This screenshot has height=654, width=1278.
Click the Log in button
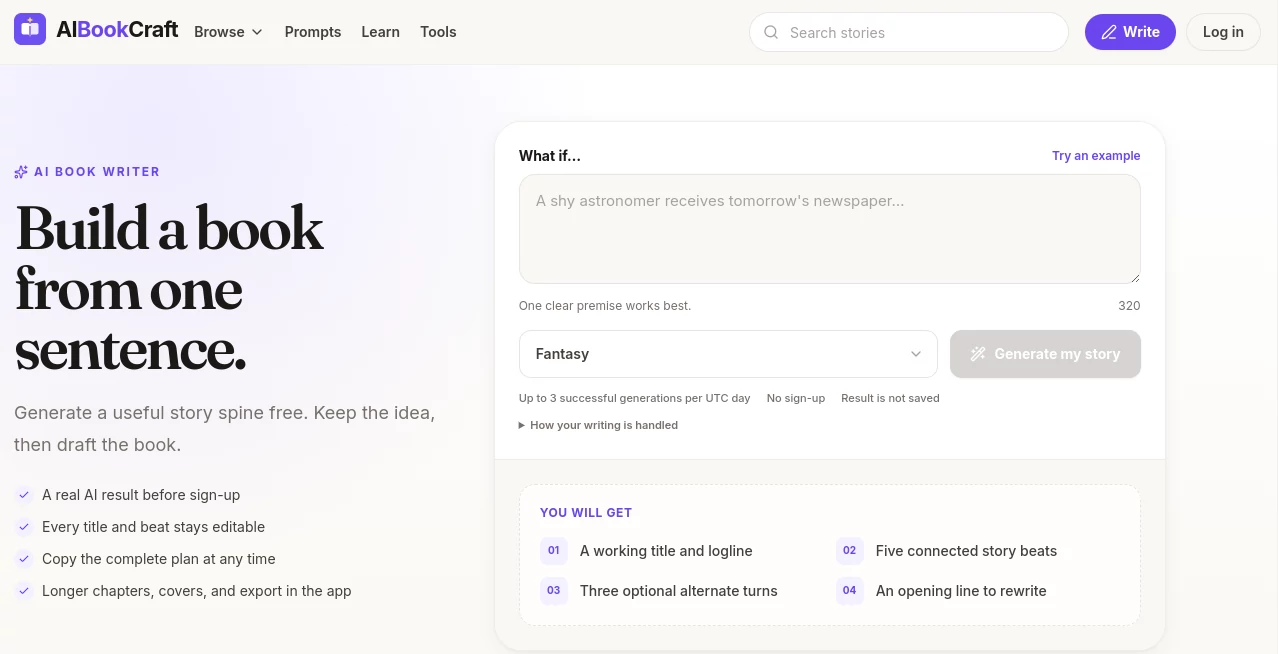point(1223,32)
